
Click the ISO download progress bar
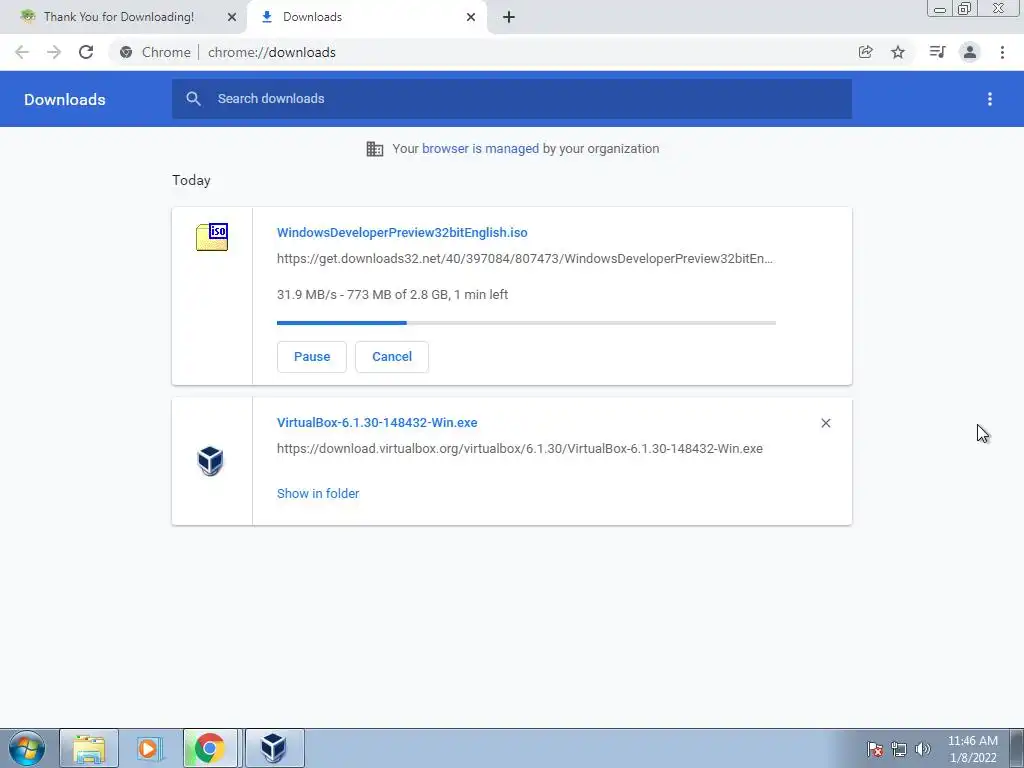(526, 323)
